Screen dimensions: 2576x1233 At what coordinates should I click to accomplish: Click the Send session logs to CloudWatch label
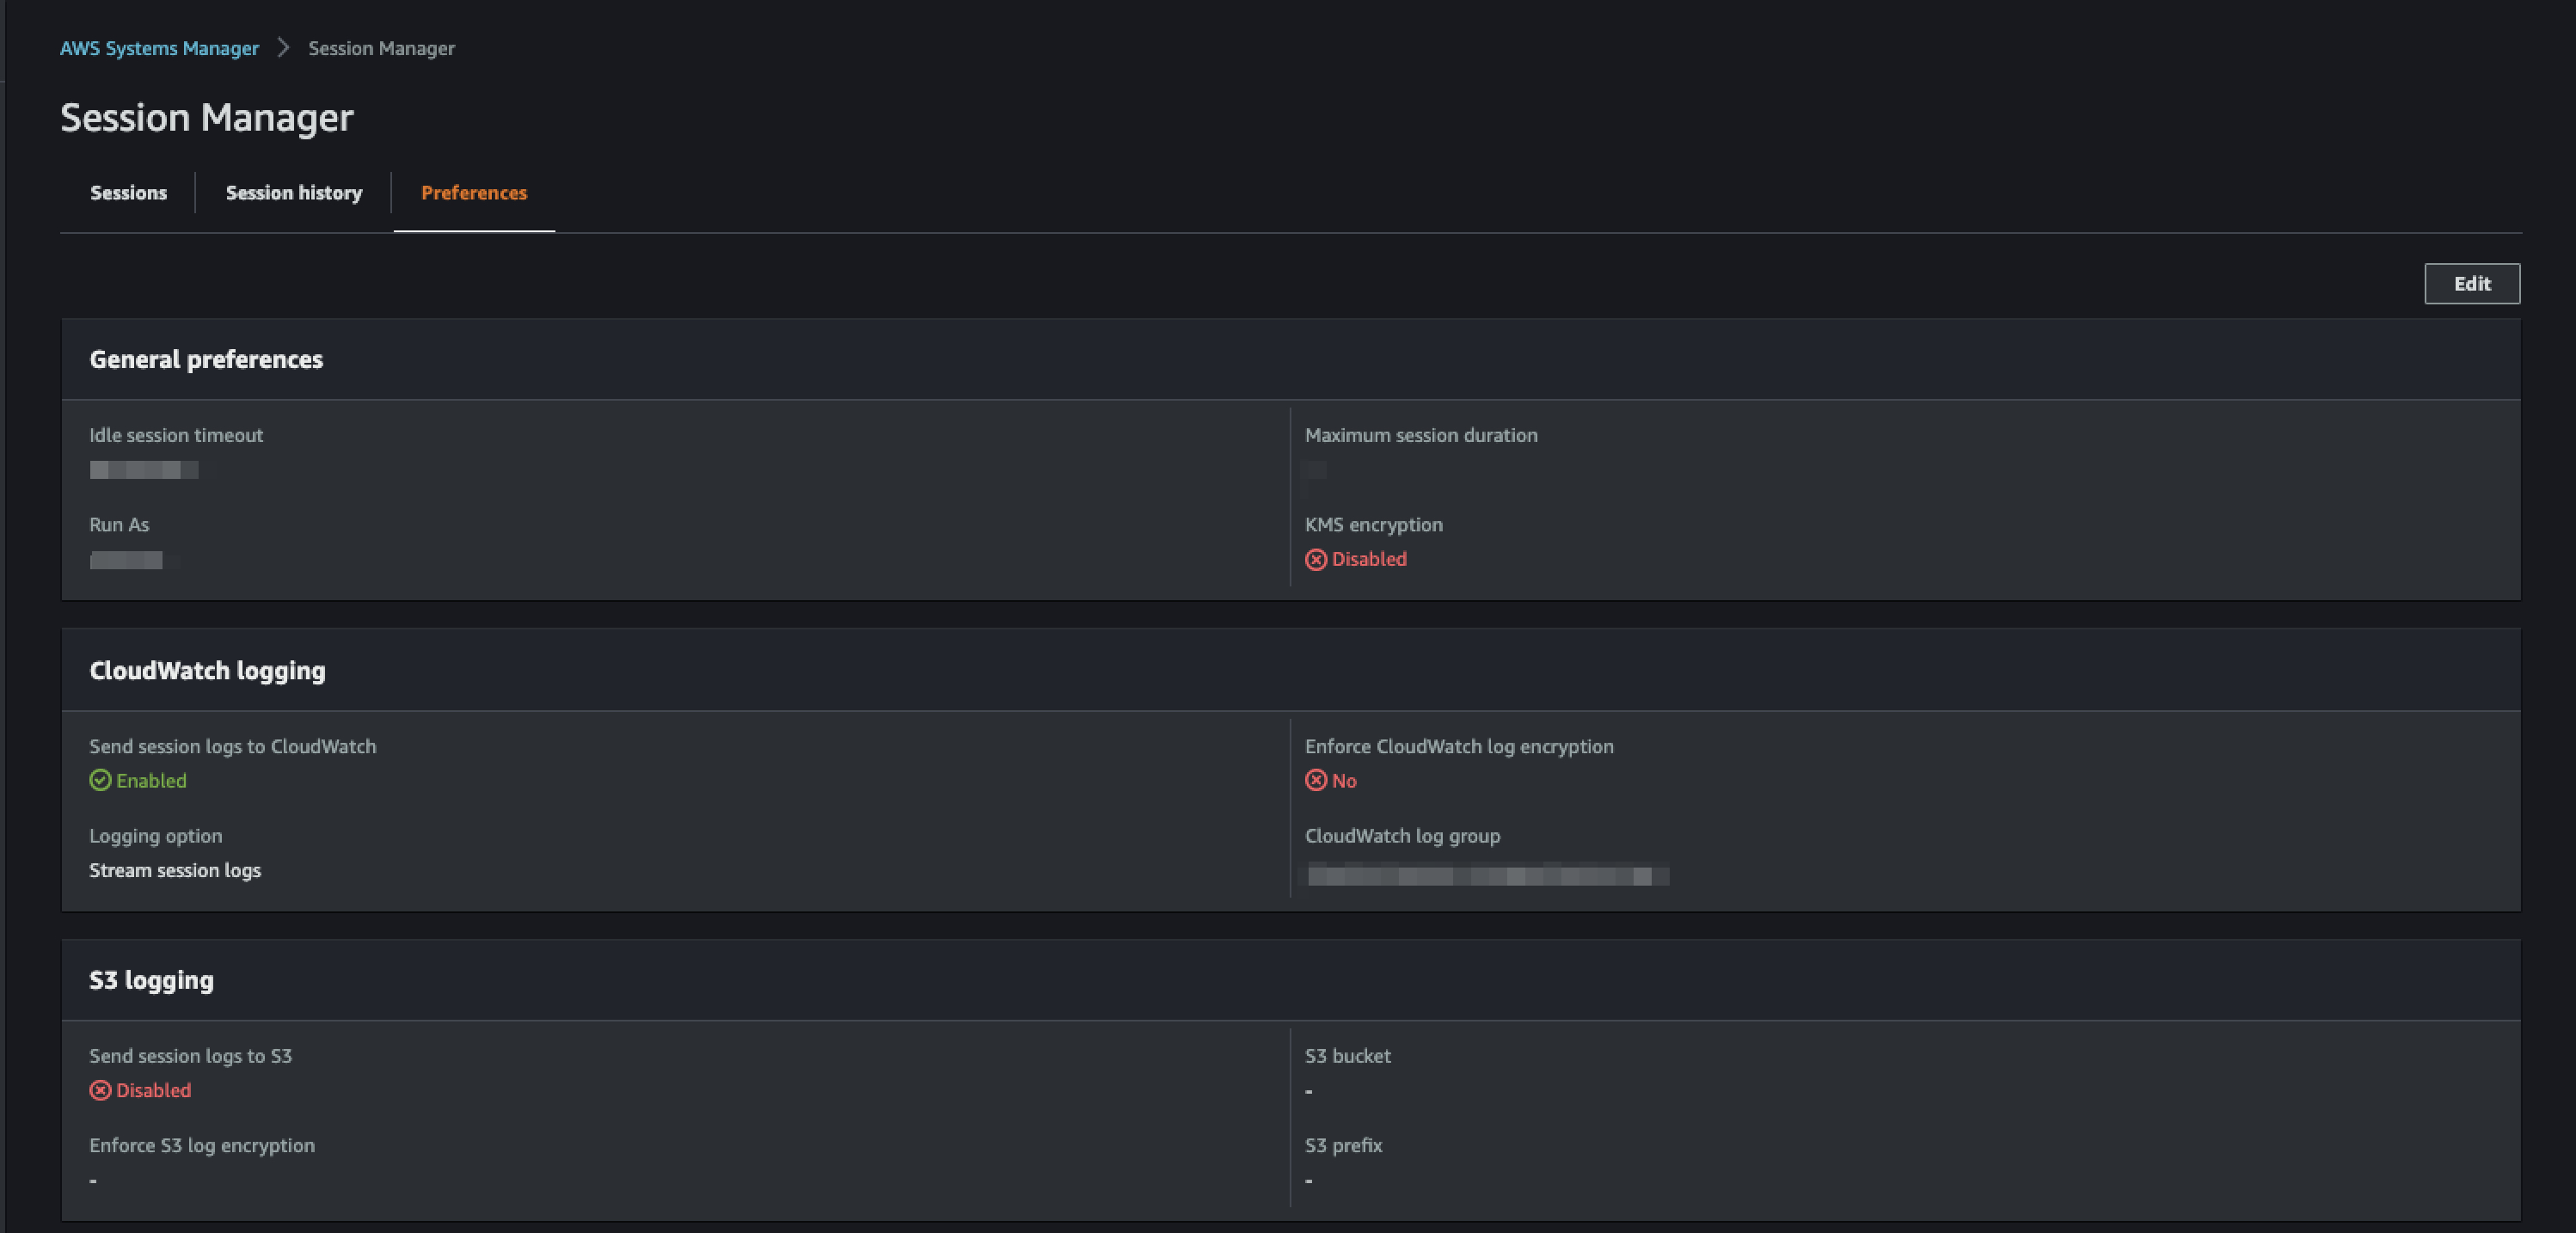click(233, 746)
